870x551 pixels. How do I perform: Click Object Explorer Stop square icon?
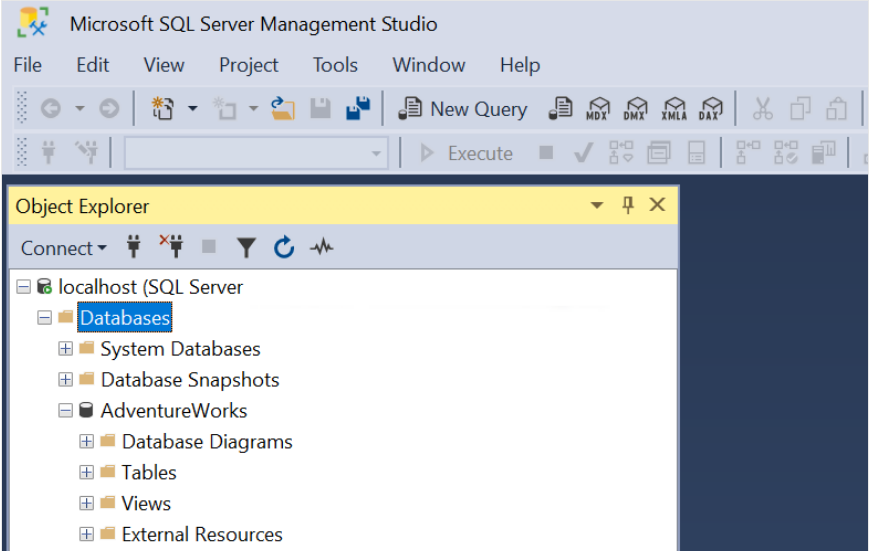(x=209, y=246)
